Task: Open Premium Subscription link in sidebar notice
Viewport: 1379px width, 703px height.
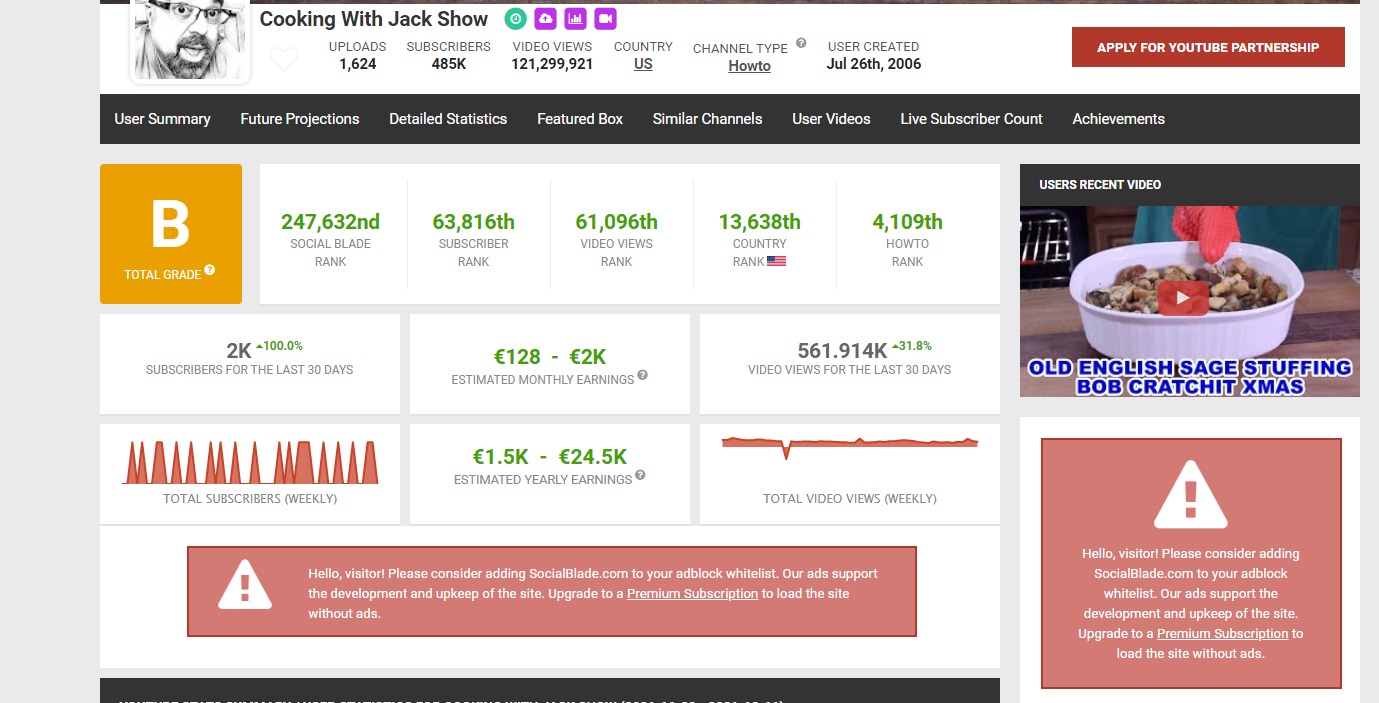Action: pos(1222,633)
